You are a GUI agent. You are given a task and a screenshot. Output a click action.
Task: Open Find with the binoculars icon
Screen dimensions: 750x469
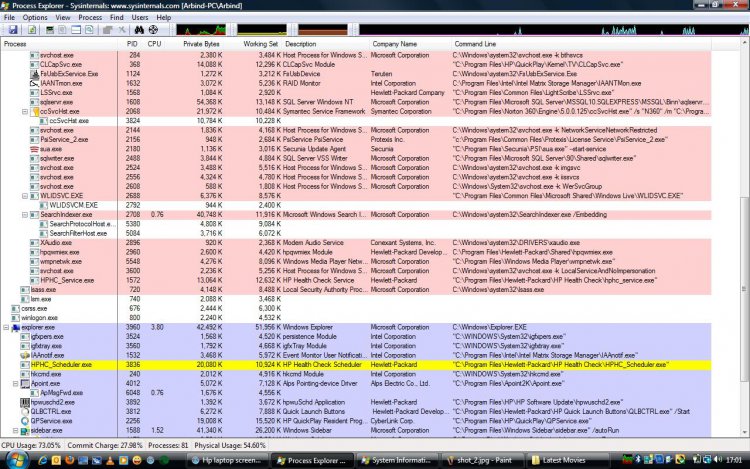pos(139,30)
